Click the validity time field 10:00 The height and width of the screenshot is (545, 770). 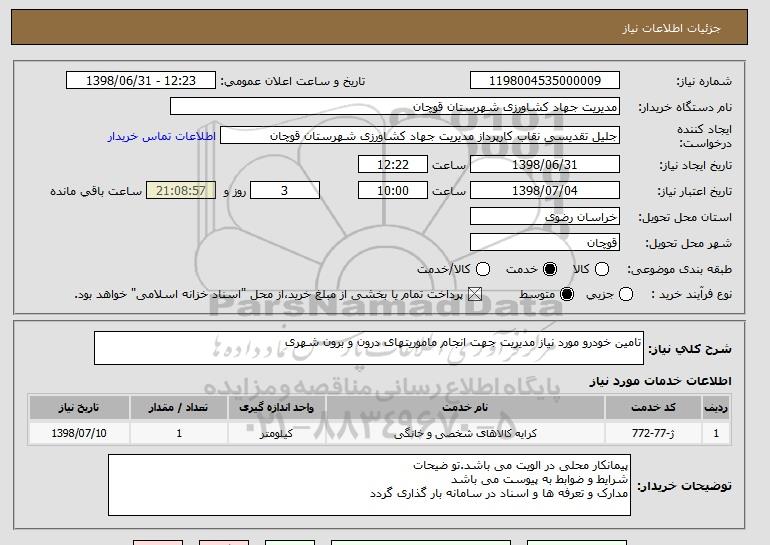coord(393,191)
